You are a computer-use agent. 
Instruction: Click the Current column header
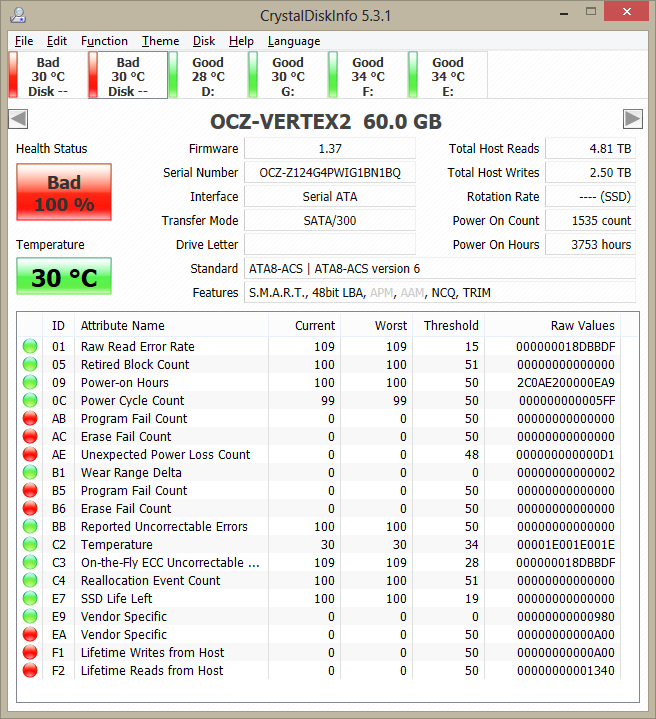pyautogui.click(x=304, y=325)
